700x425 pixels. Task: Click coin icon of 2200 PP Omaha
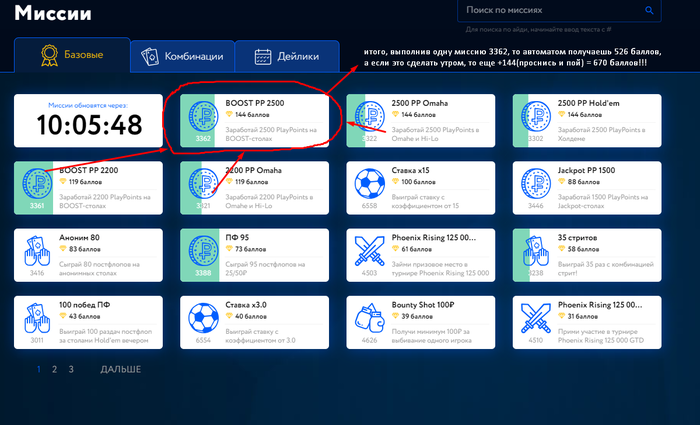[203, 183]
